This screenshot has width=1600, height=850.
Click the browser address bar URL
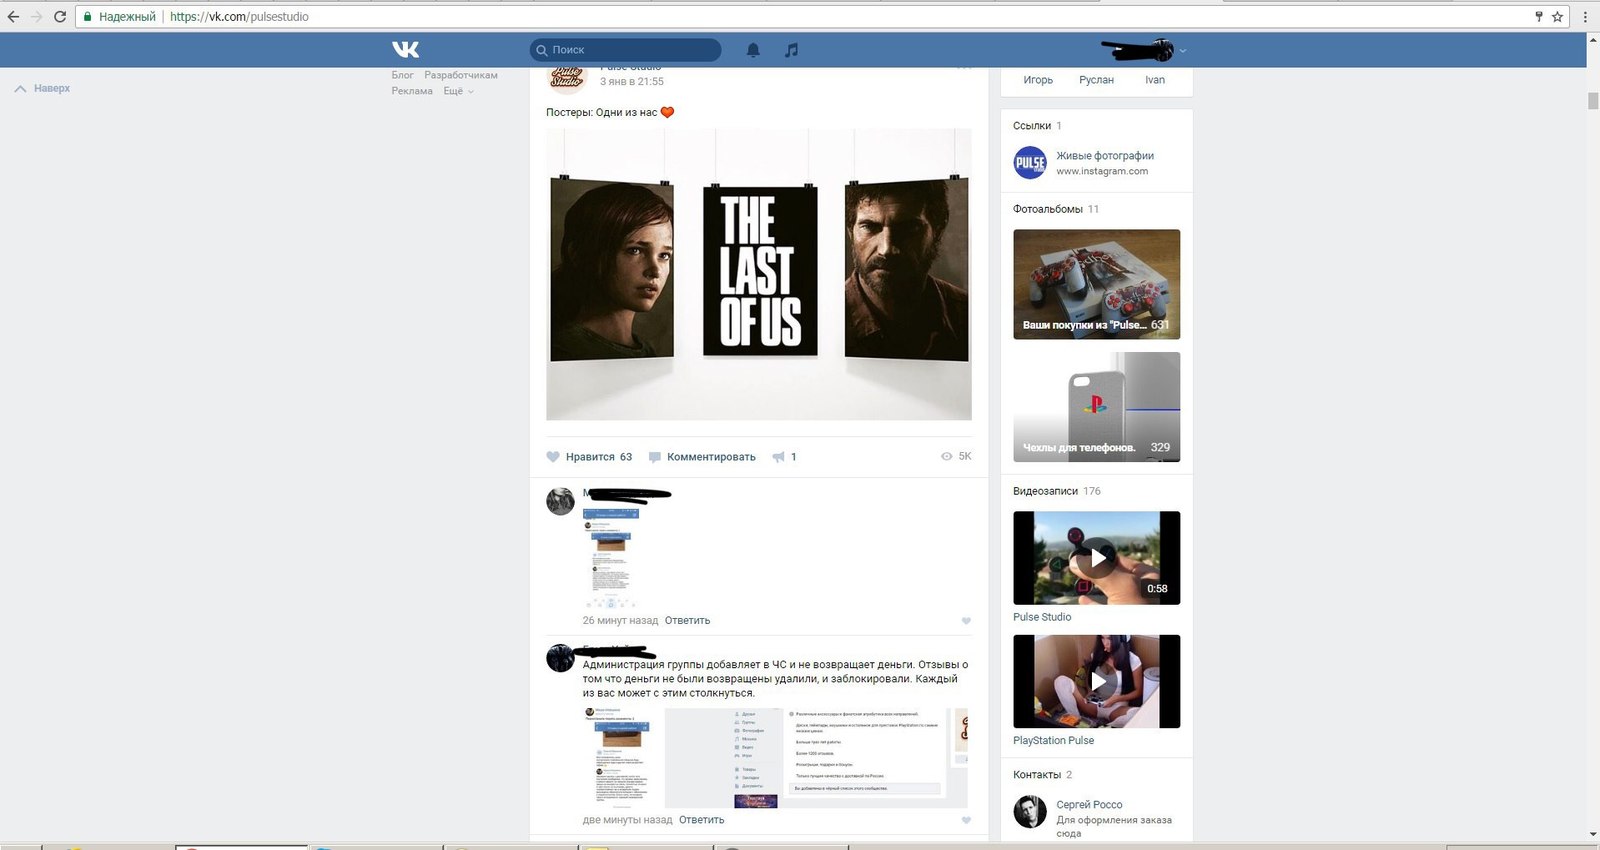point(239,16)
